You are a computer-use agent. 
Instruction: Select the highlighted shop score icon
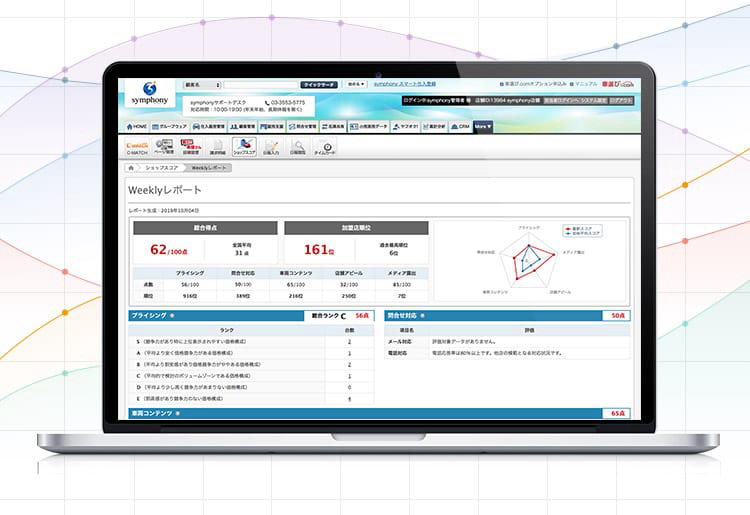coord(244,146)
